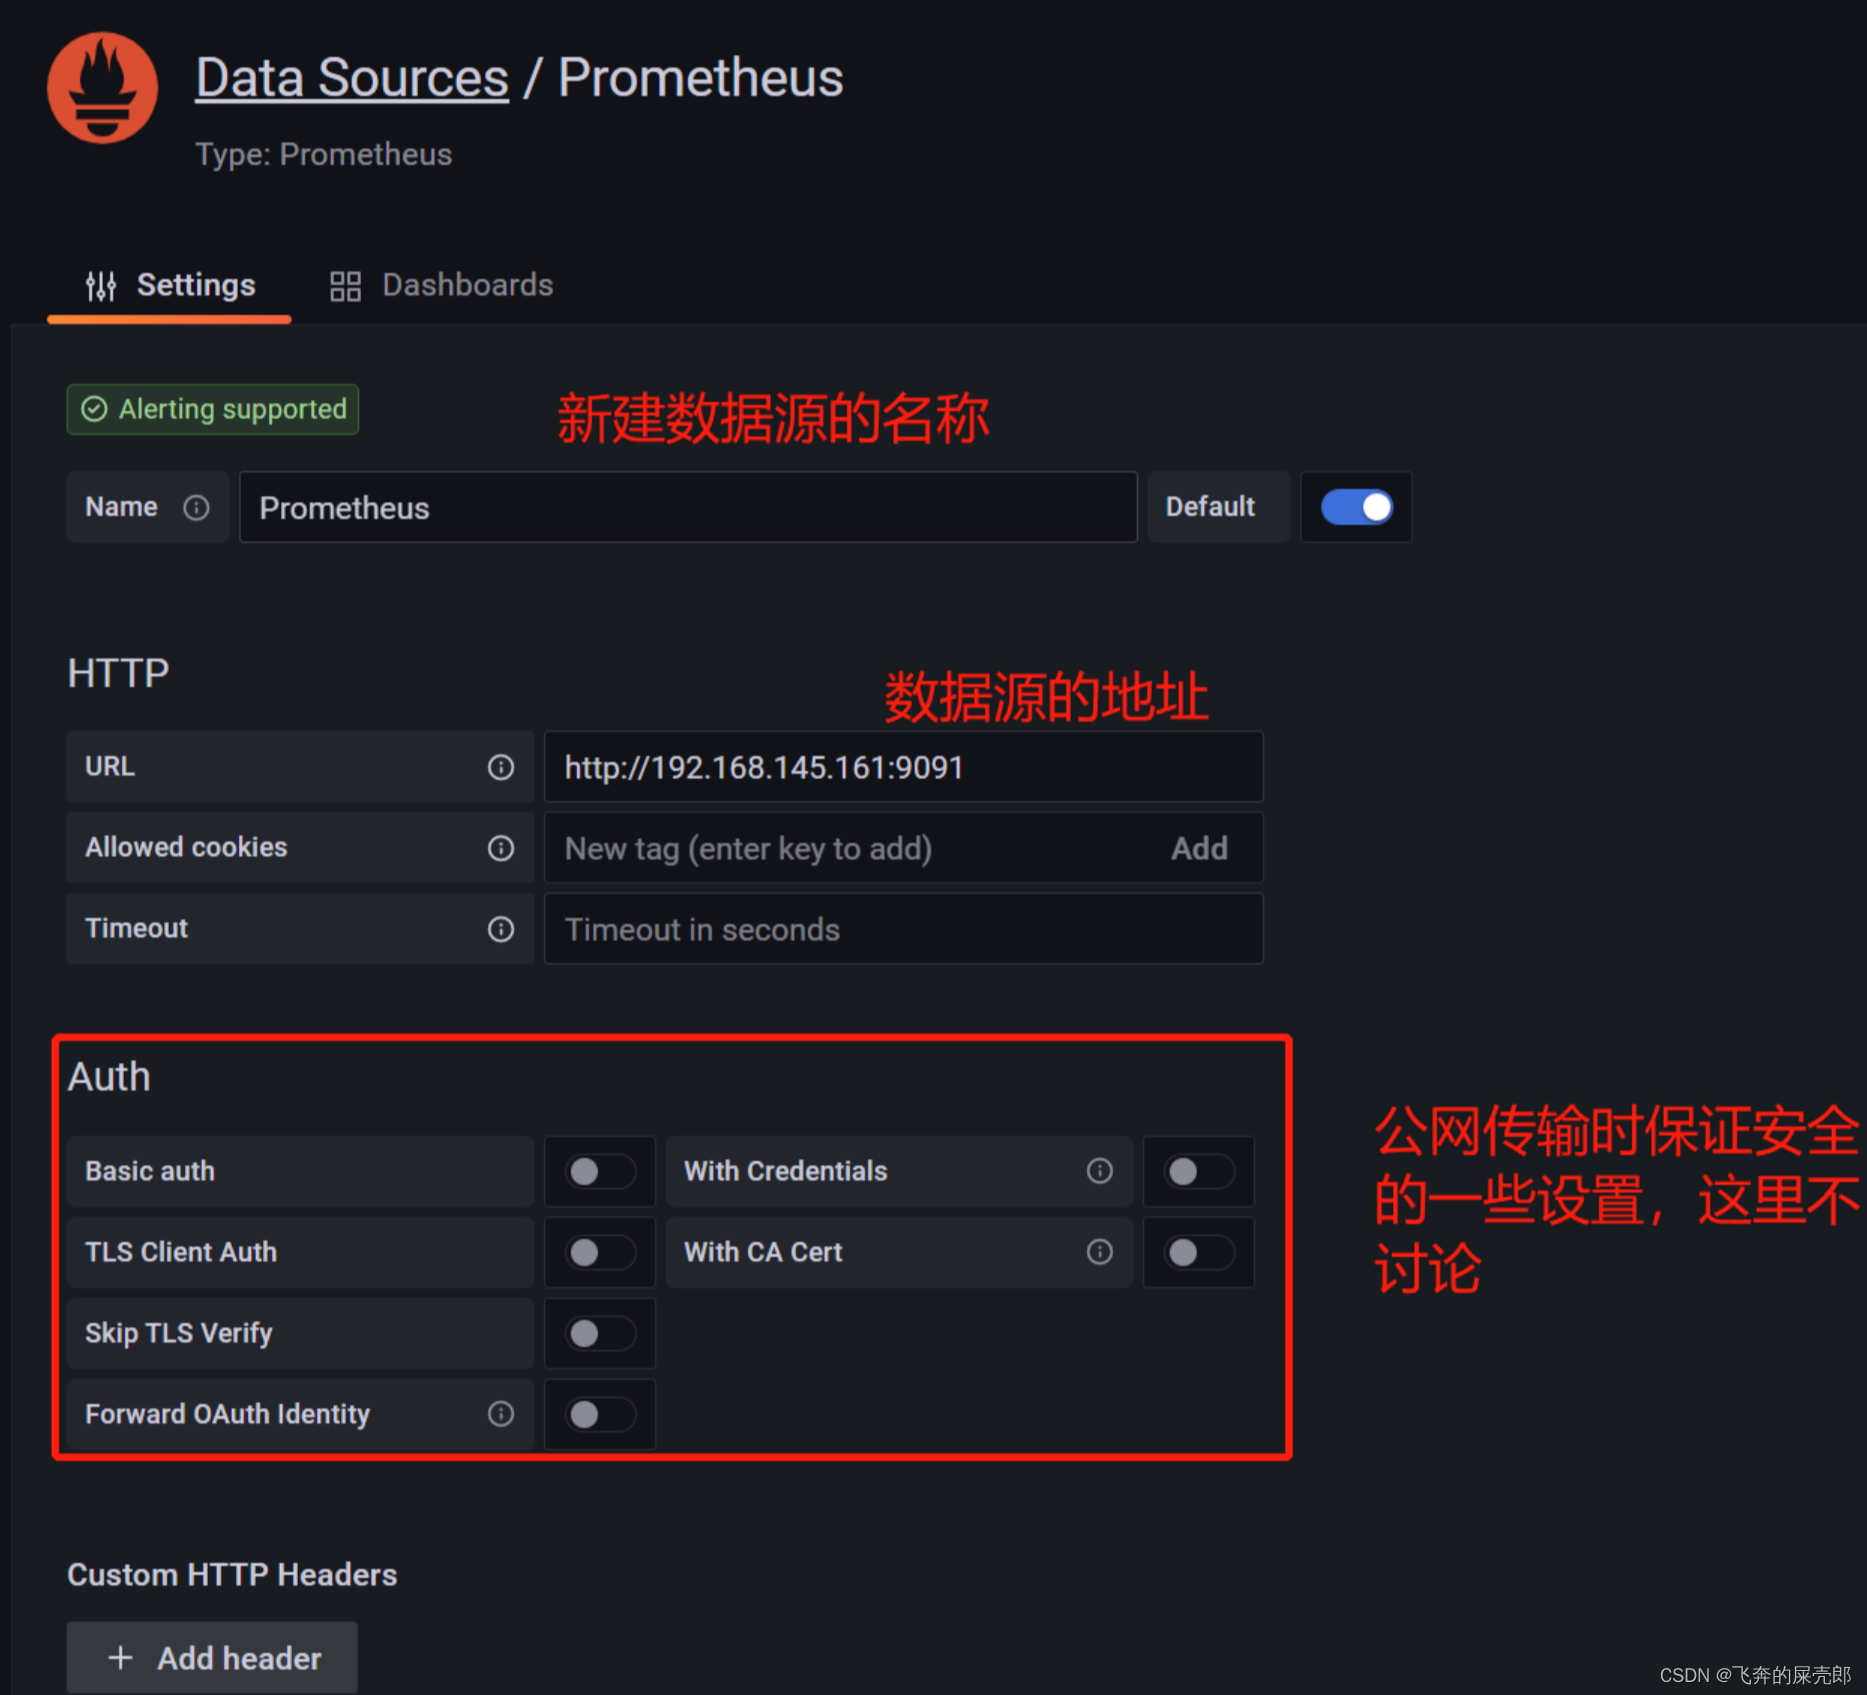Enable the TLS Client Auth switch

[600, 1252]
